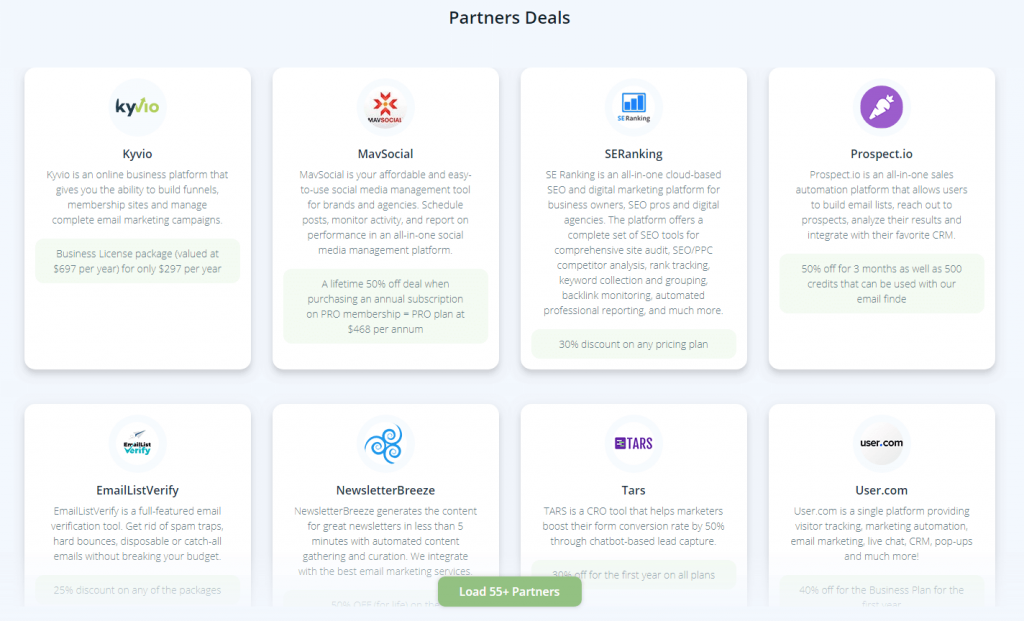
Task: Open the NewsletterBreeze card title
Action: pyautogui.click(x=385, y=490)
